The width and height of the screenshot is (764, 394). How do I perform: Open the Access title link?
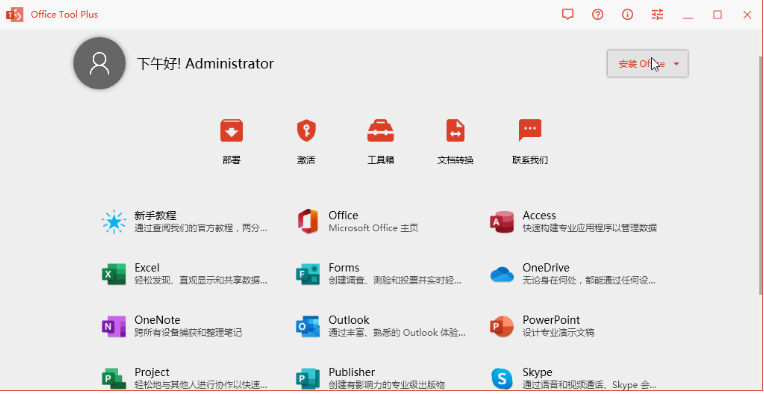(x=539, y=215)
